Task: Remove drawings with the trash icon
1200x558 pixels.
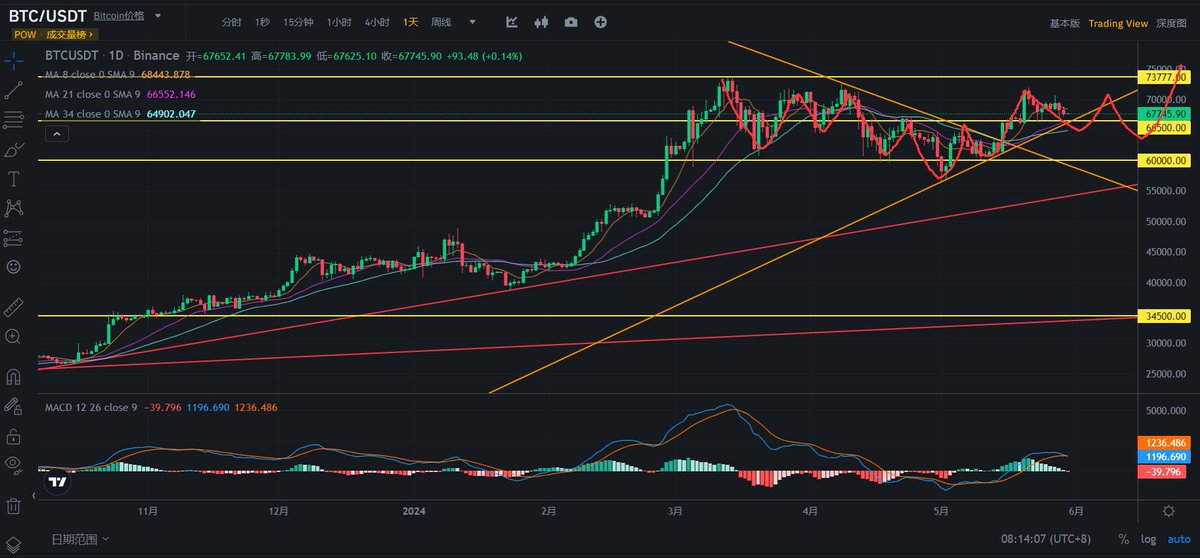Action: point(13,505)
